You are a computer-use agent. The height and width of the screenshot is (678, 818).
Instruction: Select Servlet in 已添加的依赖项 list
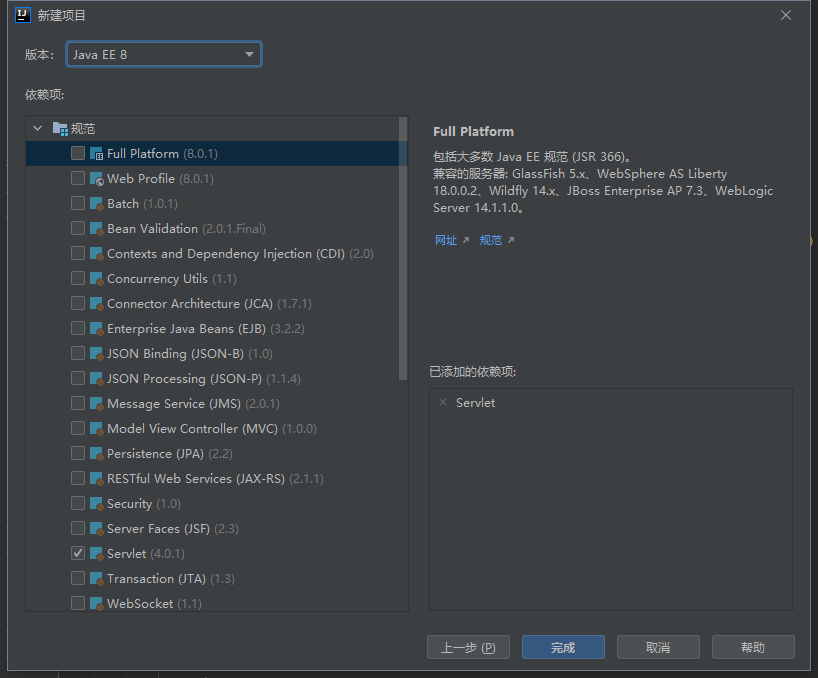475,403
